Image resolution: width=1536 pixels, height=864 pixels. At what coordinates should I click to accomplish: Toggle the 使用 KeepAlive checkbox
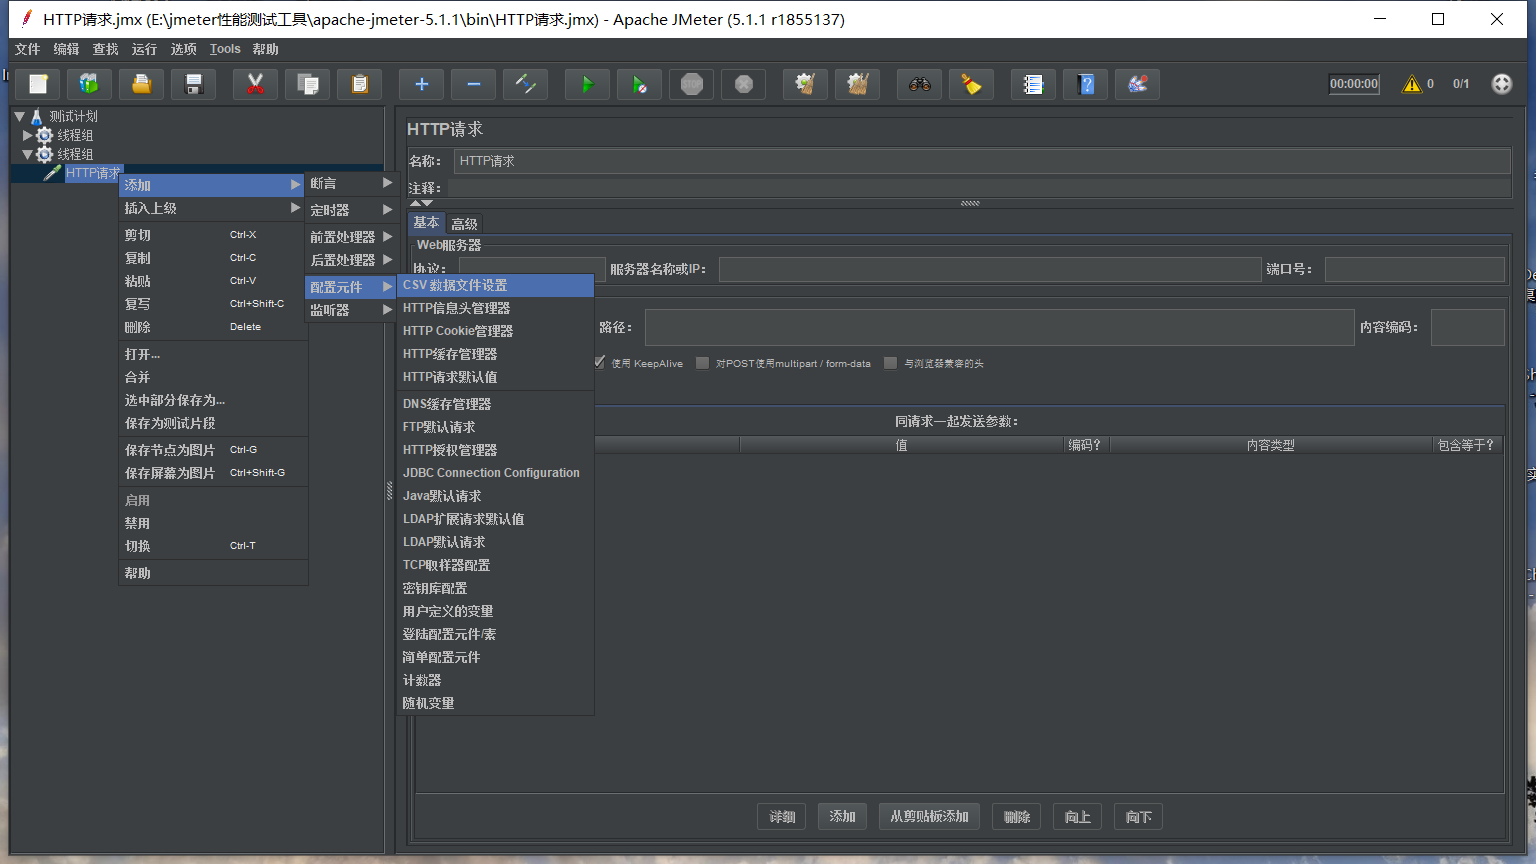(x=599, y=363)
